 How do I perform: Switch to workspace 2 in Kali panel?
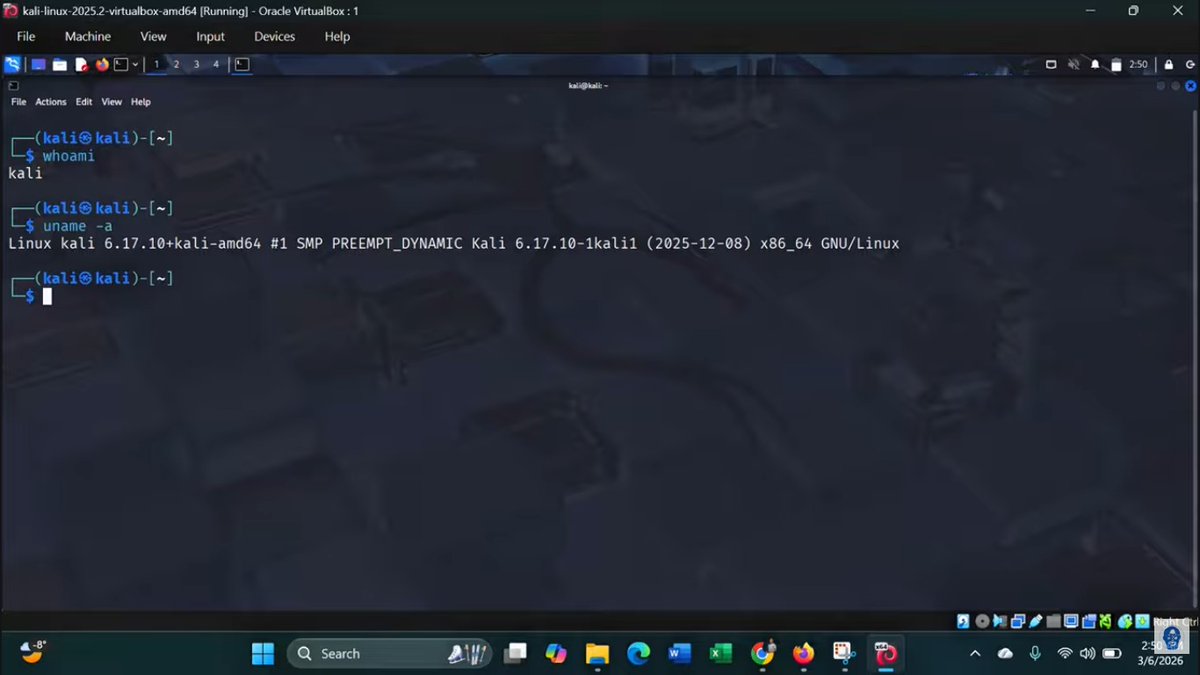point(176,65)
